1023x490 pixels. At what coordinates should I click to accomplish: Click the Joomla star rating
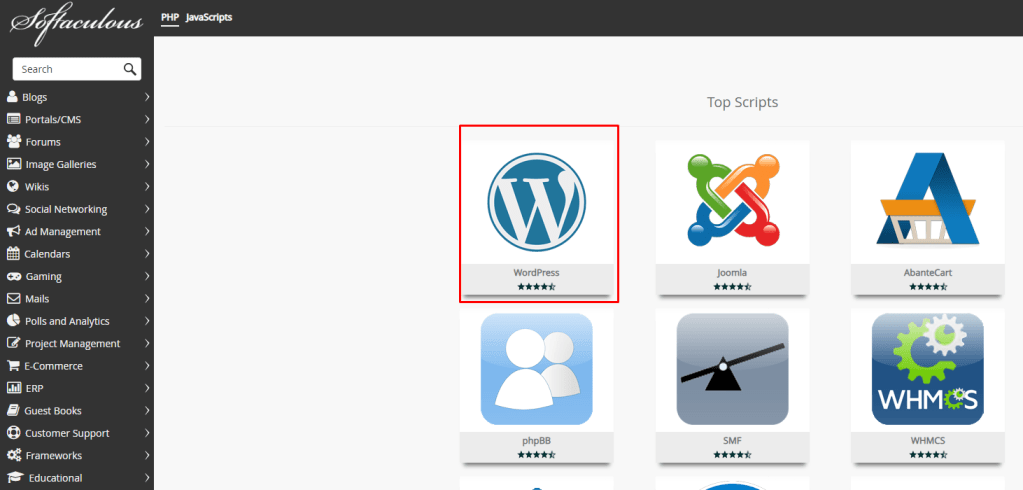click(733, 287)
